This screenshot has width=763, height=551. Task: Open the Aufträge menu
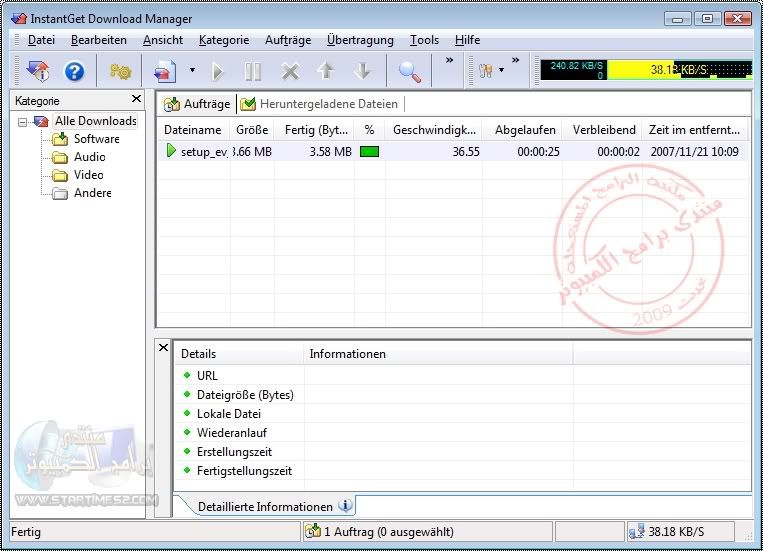tap(288, 40)
